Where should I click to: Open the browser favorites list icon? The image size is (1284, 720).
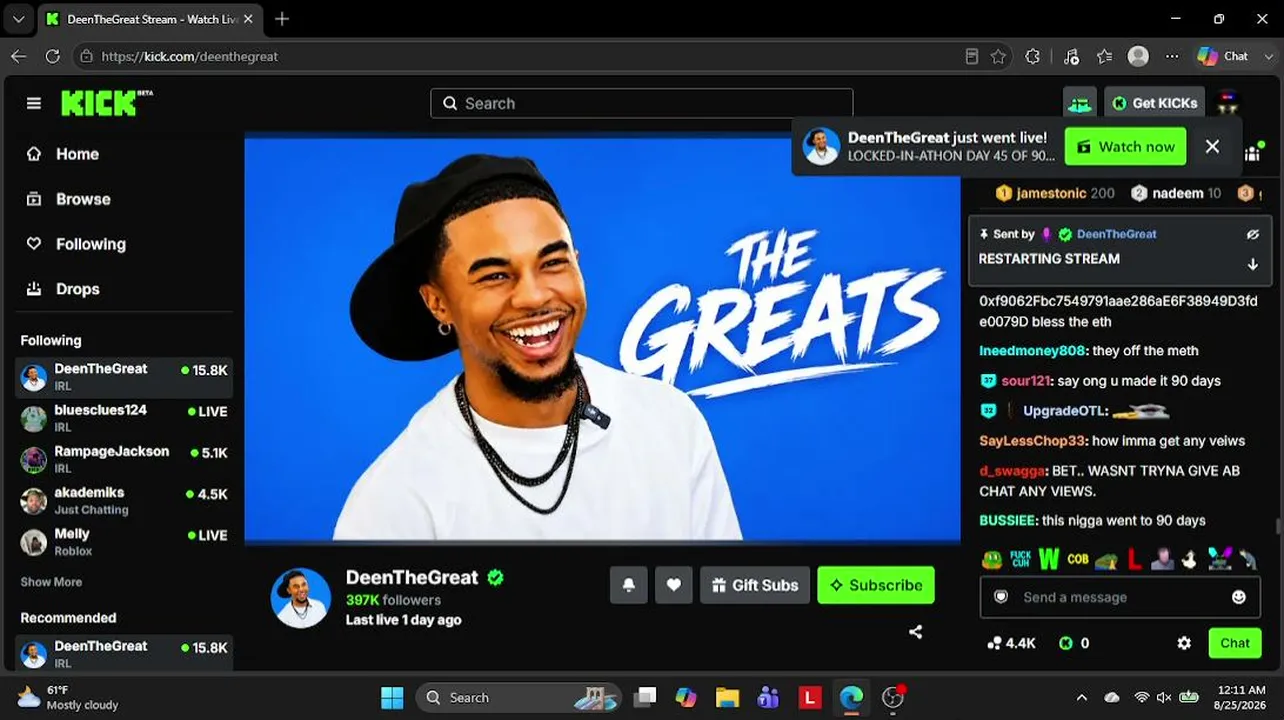click(x=1104, y=57)
